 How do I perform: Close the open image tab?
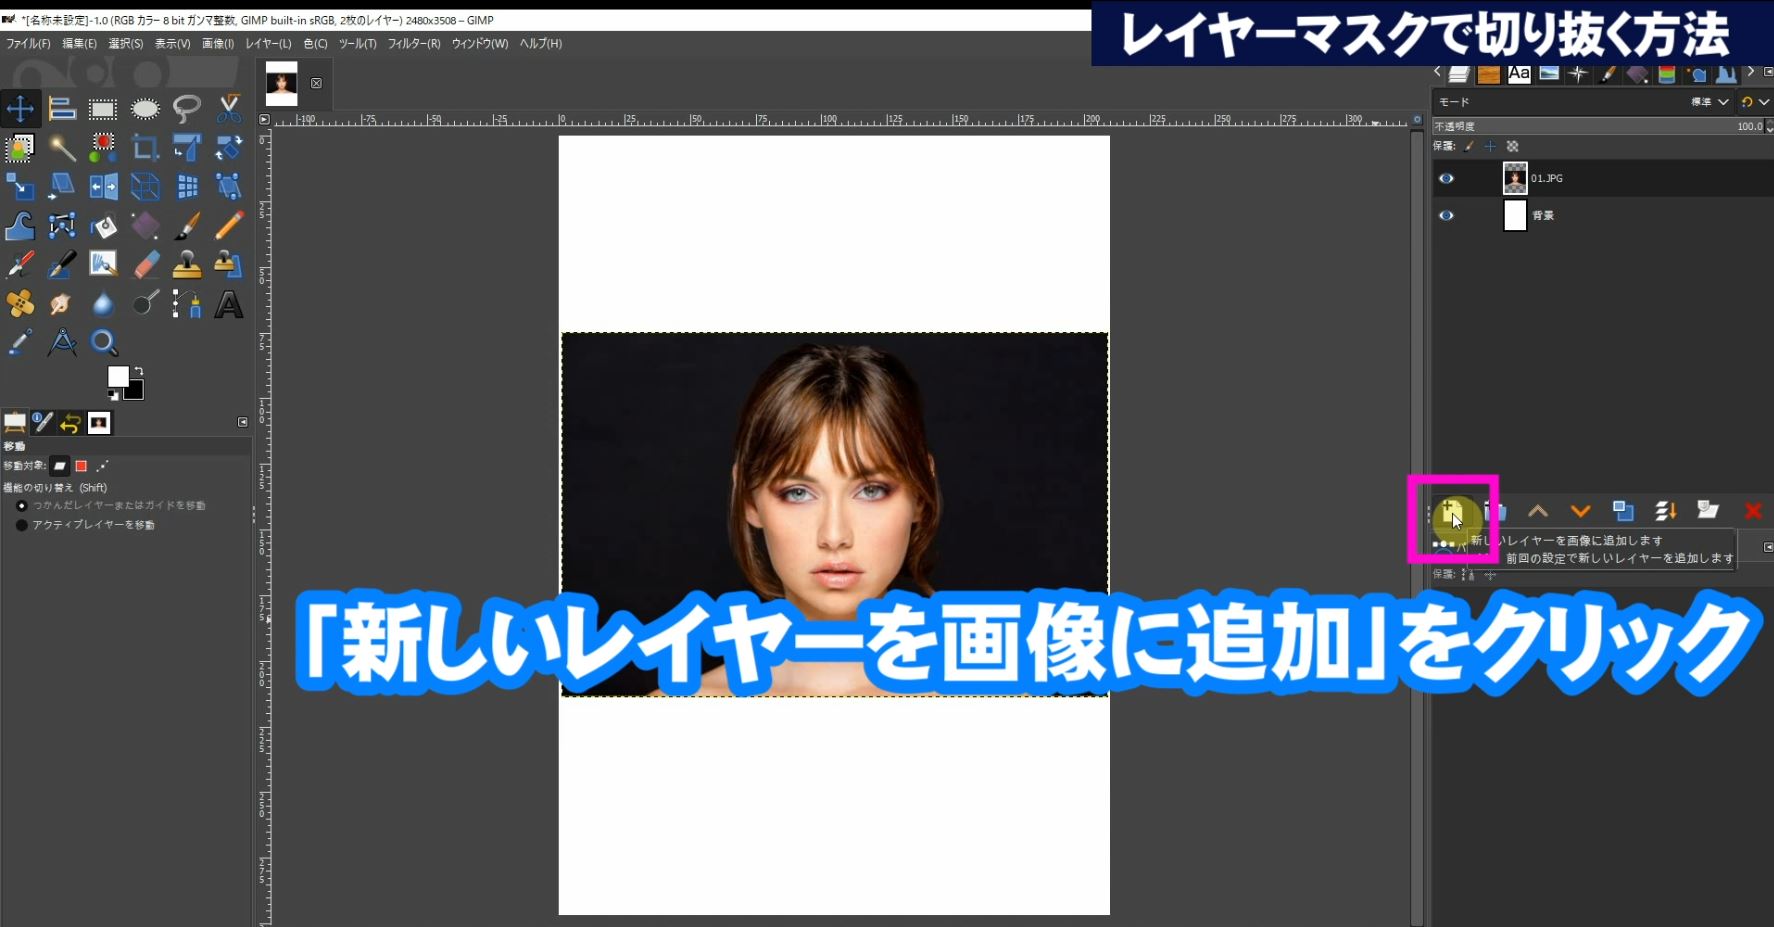point(316,83)
